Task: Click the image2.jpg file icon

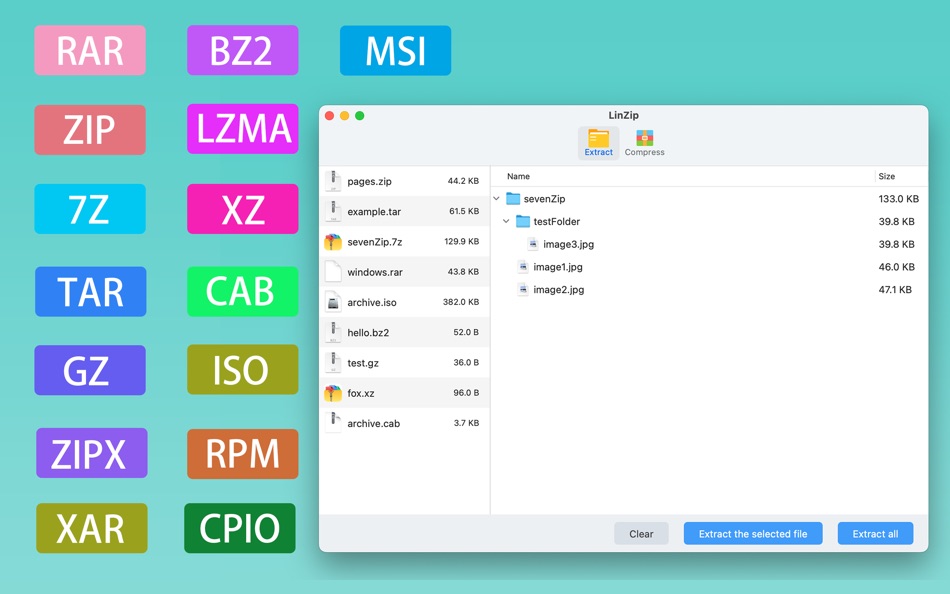Action: (x=523, y=289)
